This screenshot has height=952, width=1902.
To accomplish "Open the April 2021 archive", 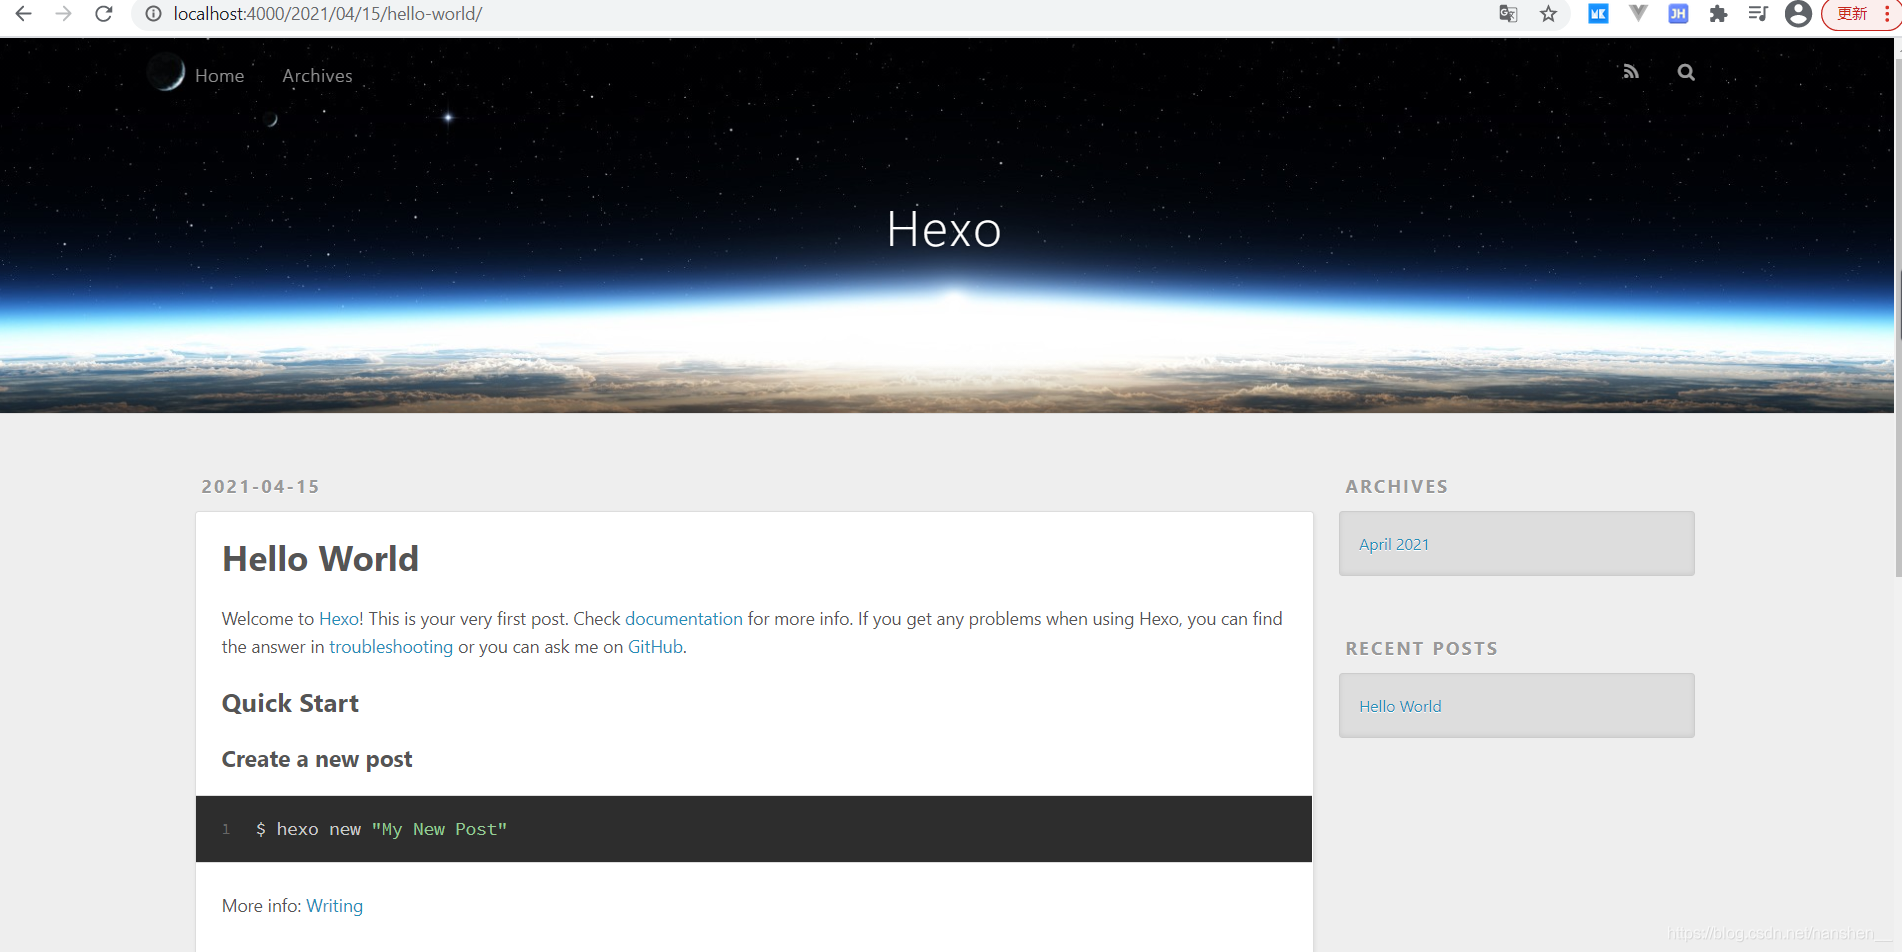I will click(1394, 544).
